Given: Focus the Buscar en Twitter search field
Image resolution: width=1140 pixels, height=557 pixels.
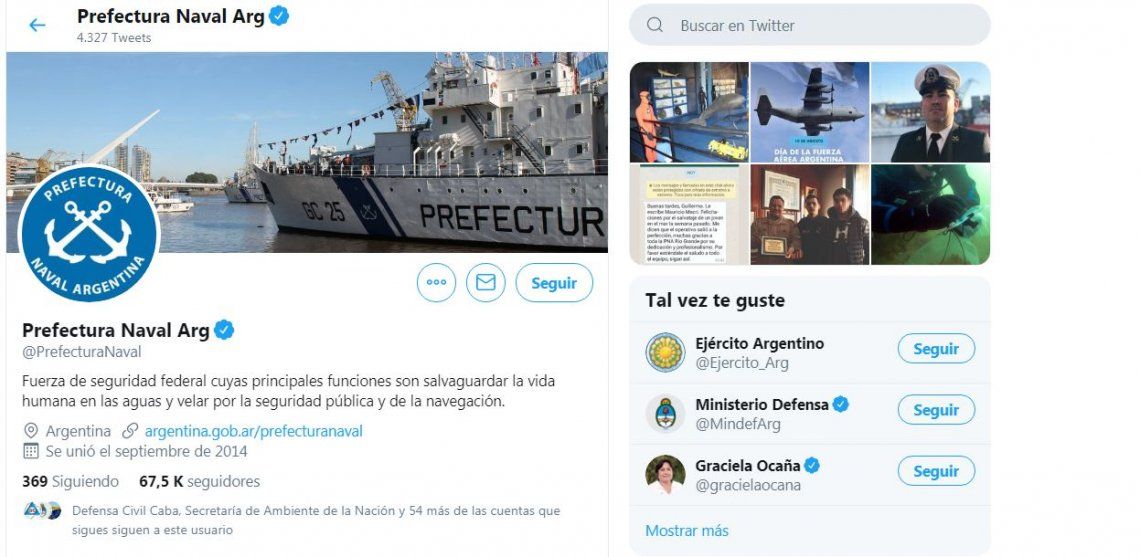Looking at the screenshot, I should click(x=809, y=25).
